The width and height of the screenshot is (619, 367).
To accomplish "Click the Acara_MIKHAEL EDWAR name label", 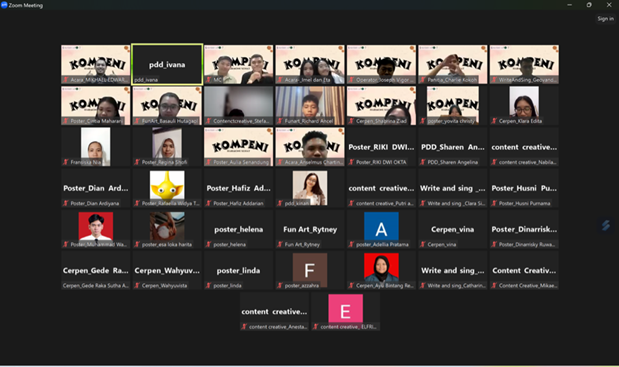I will point(99,80).
